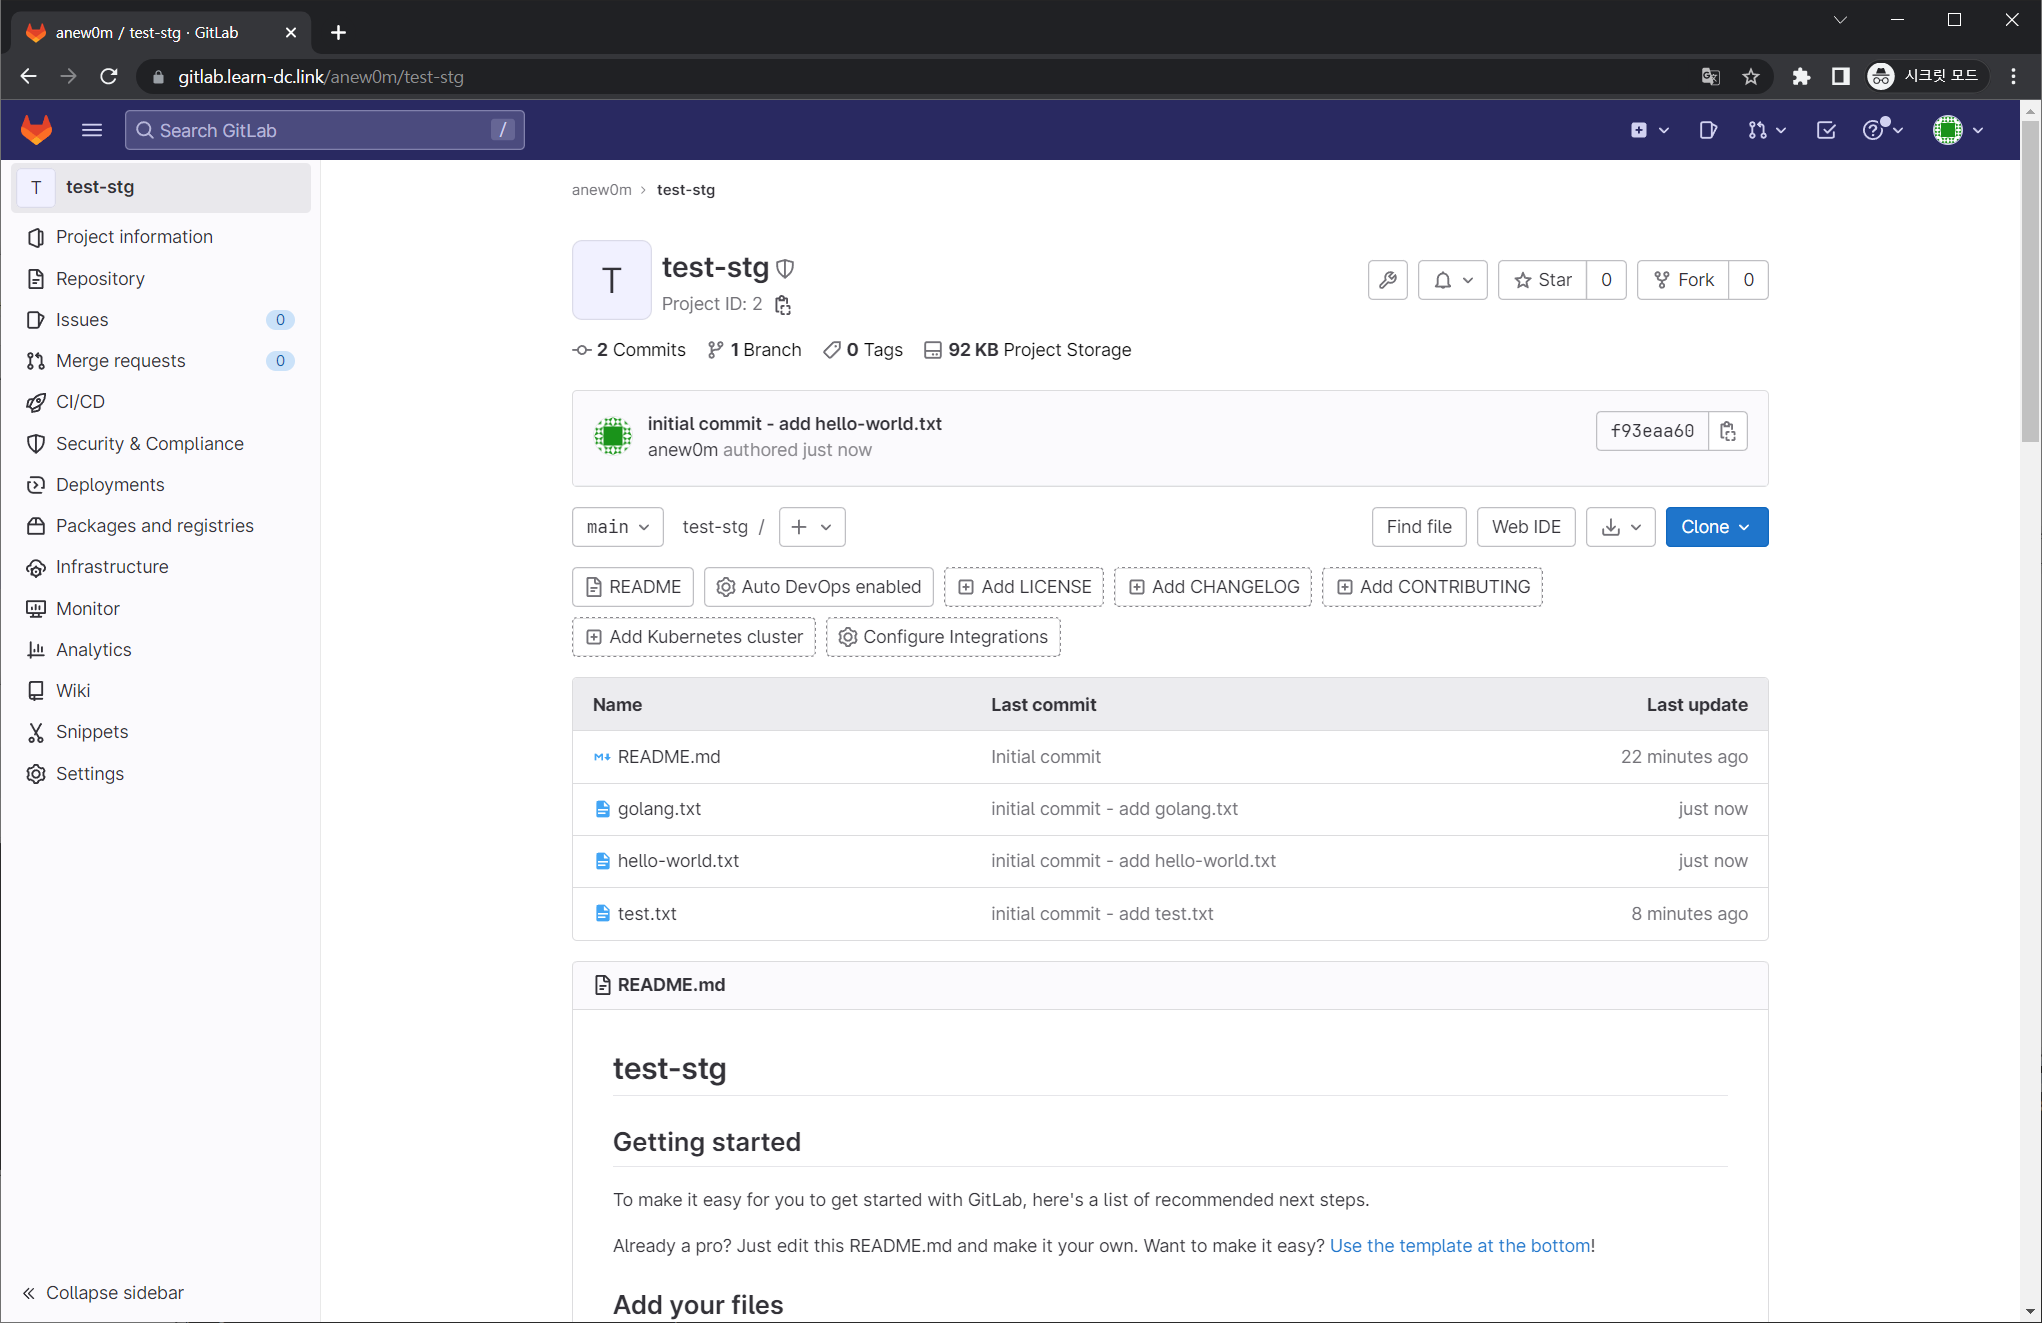Click into the Search GitLab field
Image resolution: width=2042 pixels, height=1323 pixels.
tap(320, 130)
